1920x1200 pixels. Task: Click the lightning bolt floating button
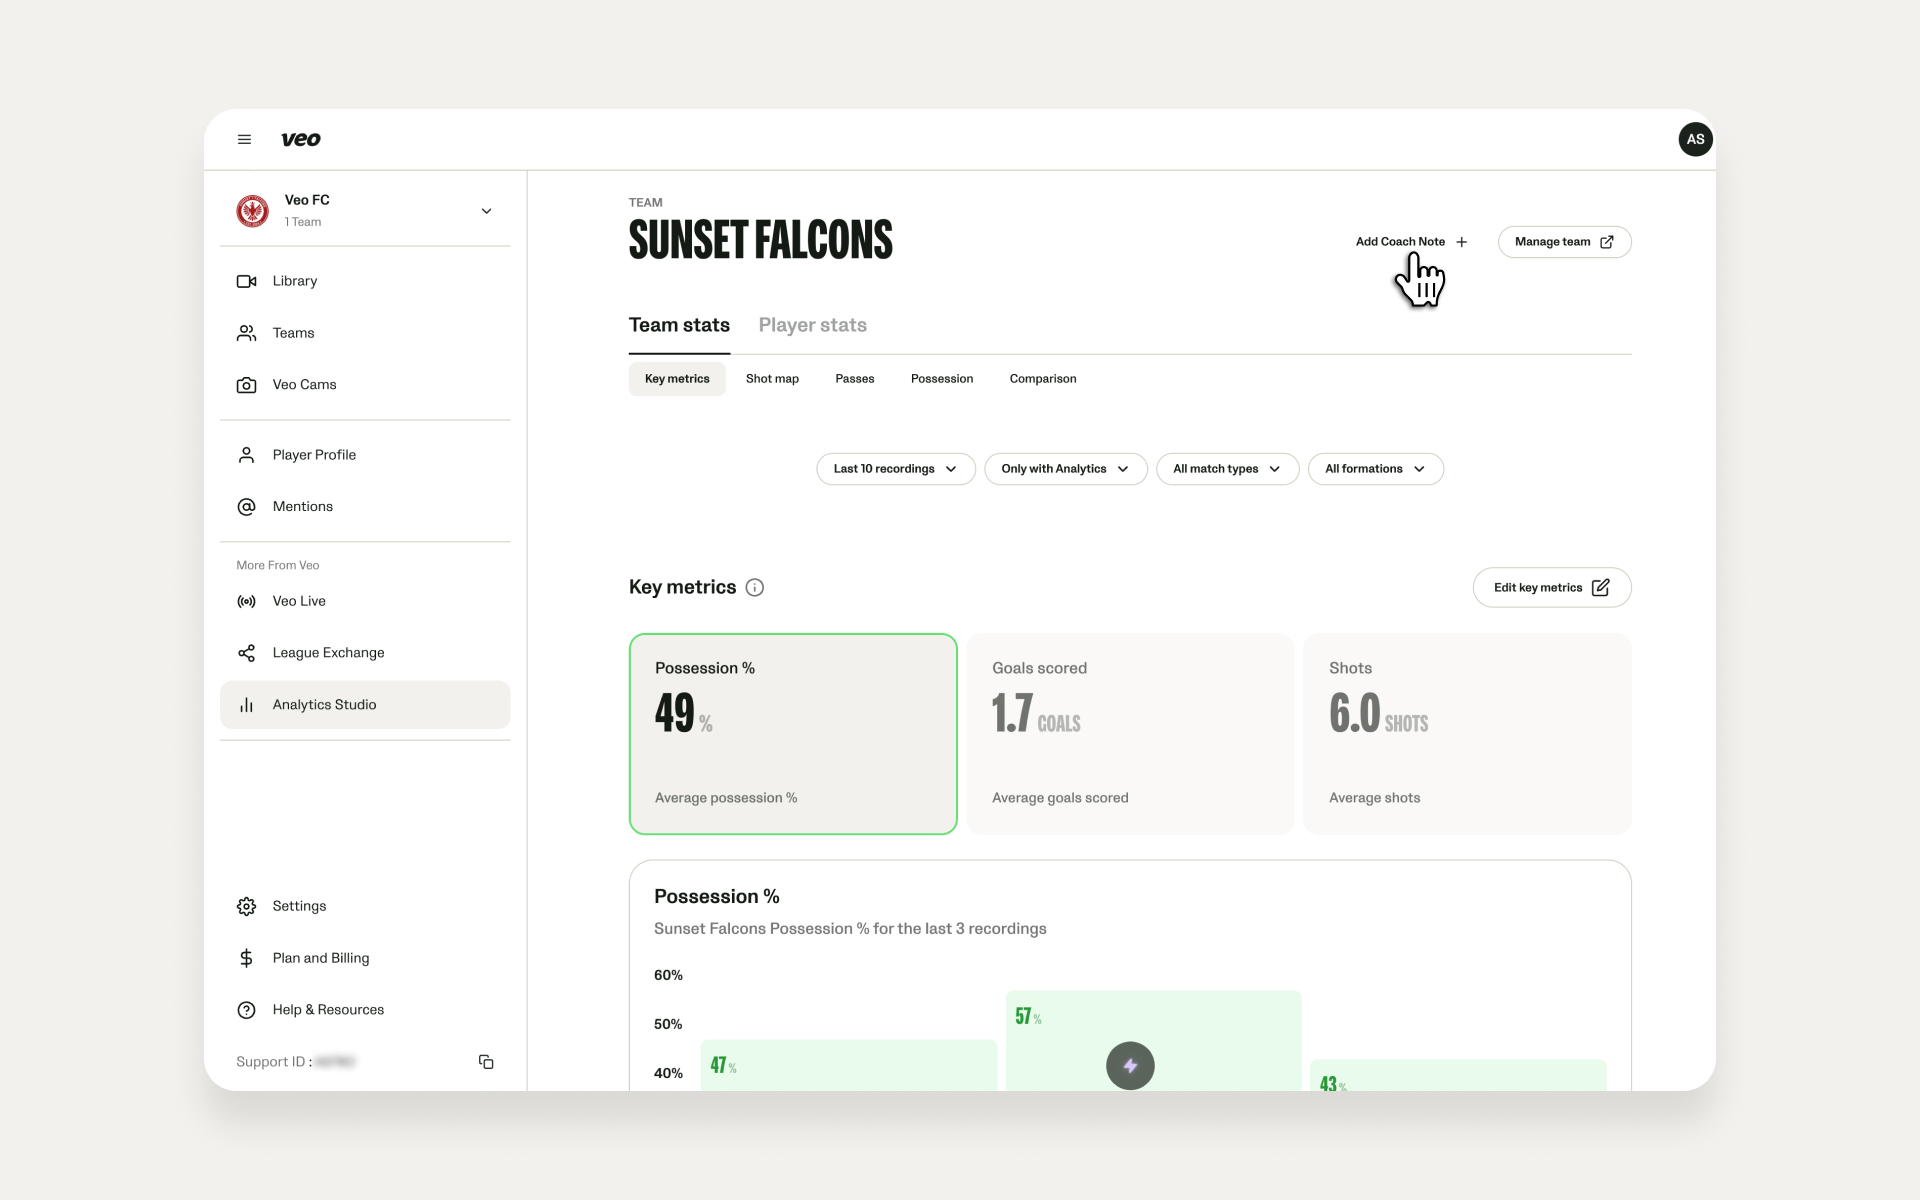pos(1130,1066)
